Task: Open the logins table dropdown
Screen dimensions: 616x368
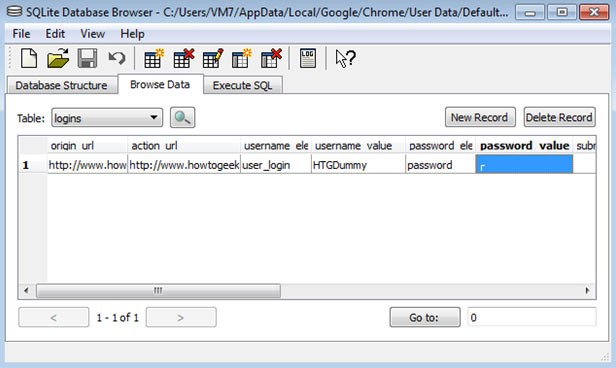Action: (x=107, y=118)
